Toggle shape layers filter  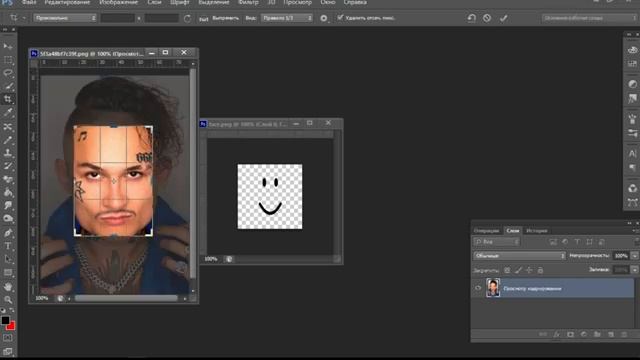589,242
